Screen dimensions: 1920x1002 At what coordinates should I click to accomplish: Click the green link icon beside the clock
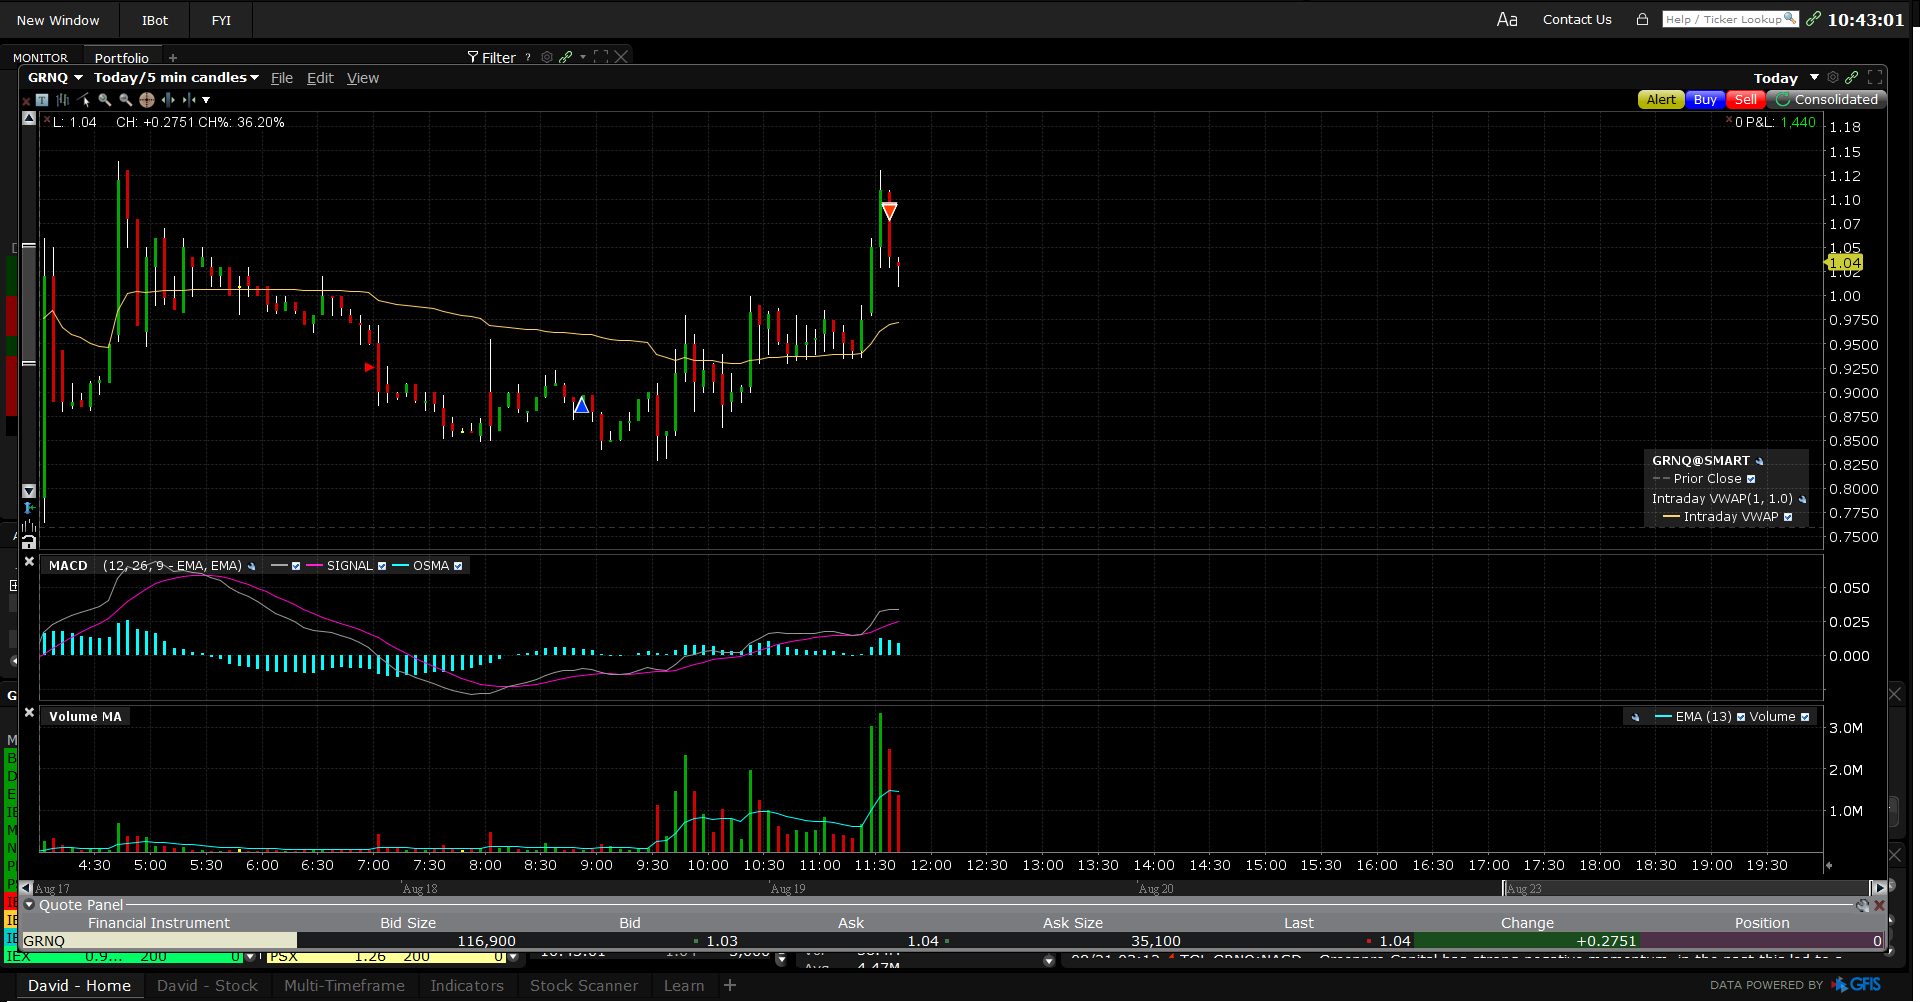[x=1813, y=19]
